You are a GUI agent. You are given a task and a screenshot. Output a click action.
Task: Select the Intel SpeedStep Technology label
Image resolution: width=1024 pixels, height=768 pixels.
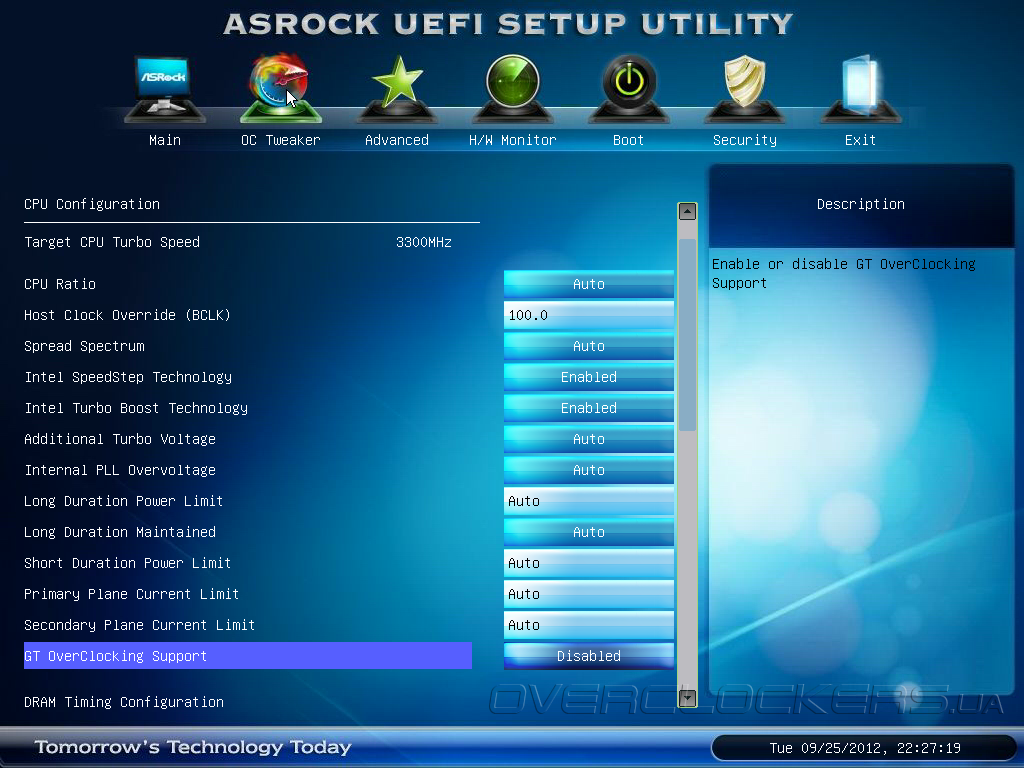click(128, 377)
